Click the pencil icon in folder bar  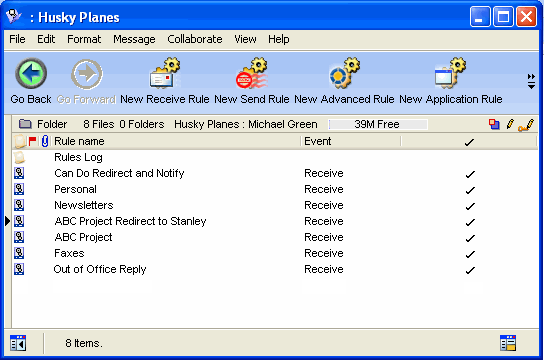point(510,124)
